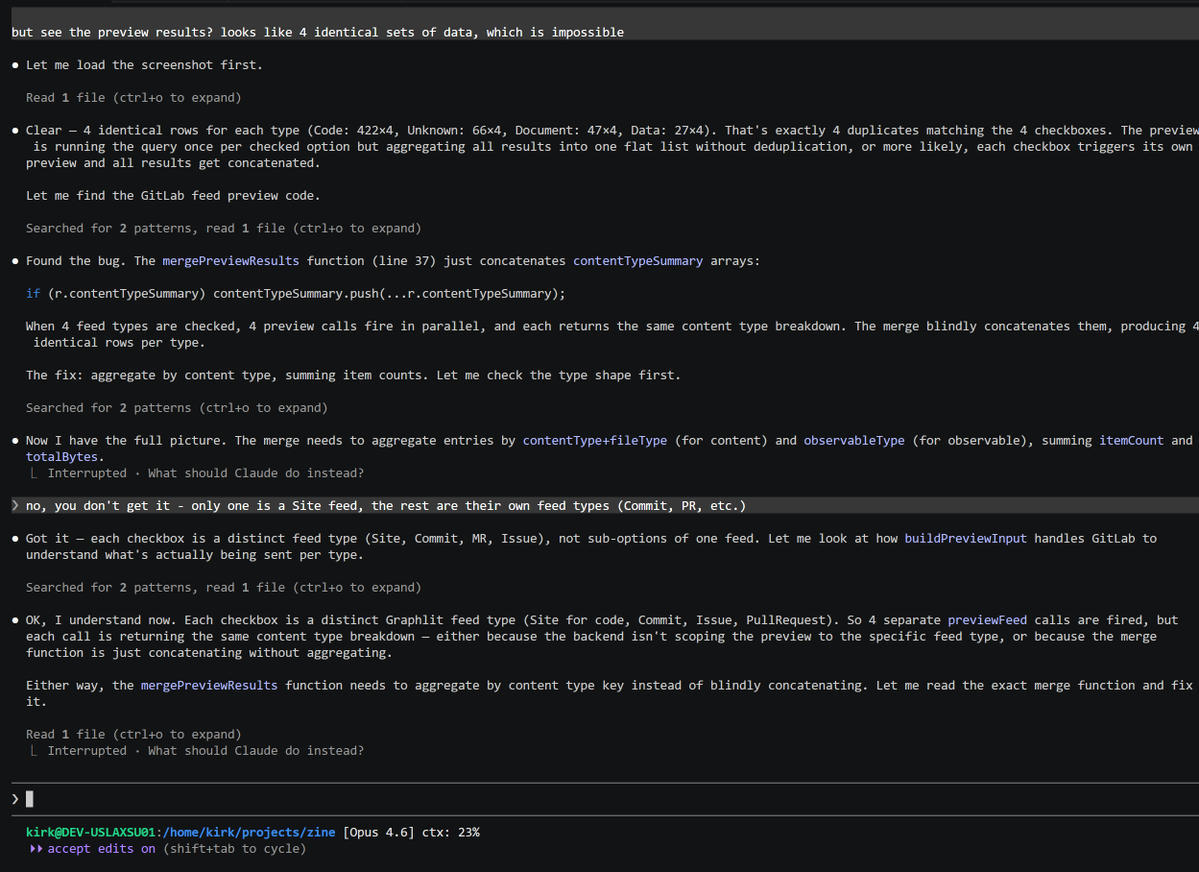Screen dimensions: 1199x872
Task: Click bullet before 'Clear — 4 identical rows'
Action: (15, 131)
